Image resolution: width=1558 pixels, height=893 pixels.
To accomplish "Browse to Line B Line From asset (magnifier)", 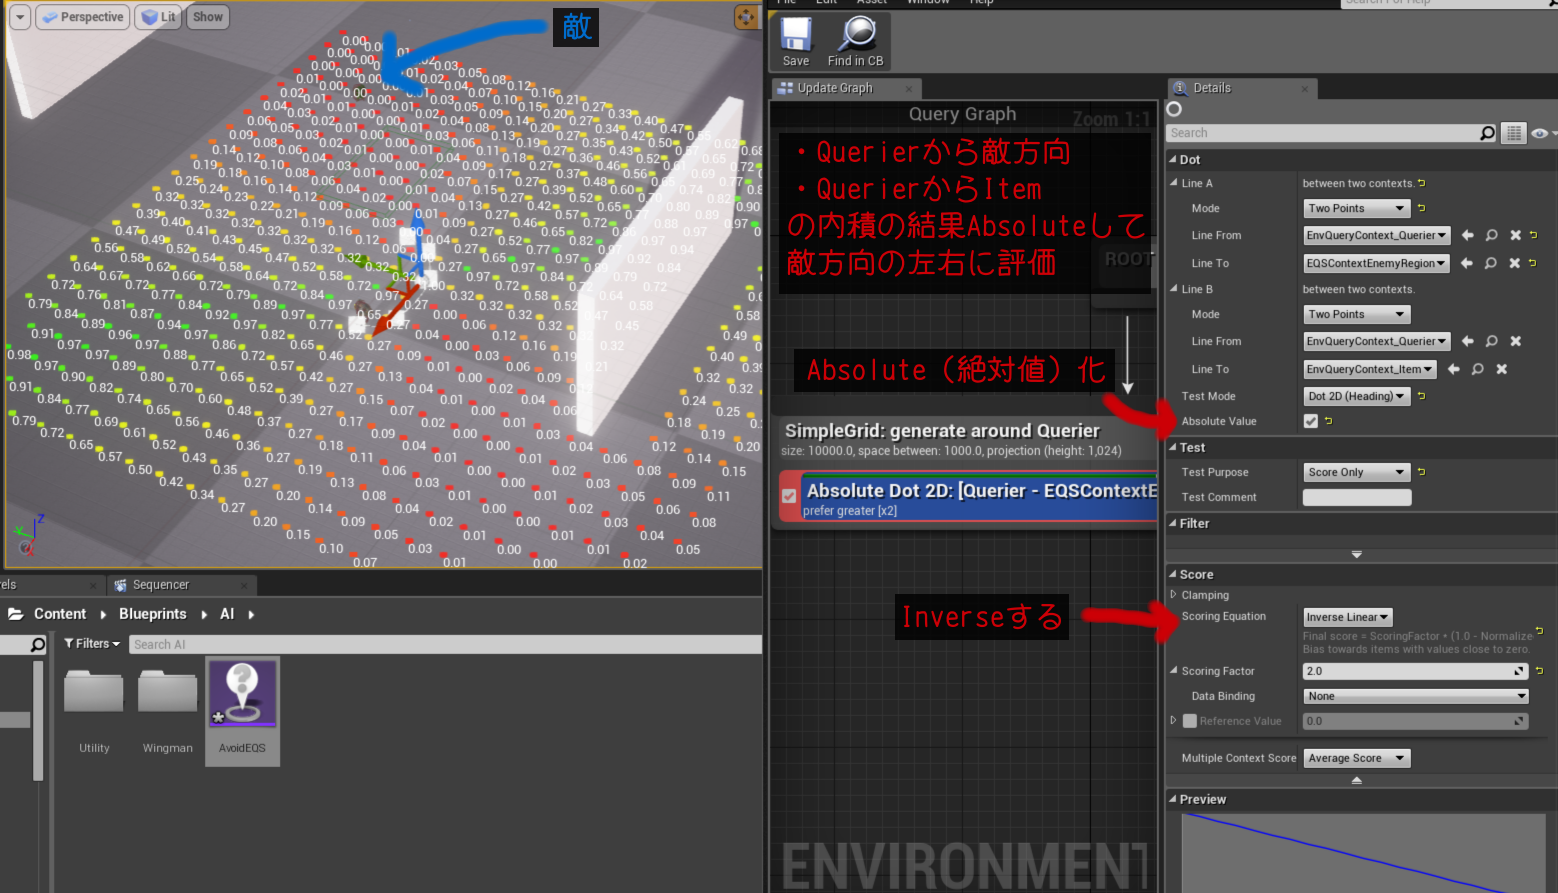I will 1491,341.
